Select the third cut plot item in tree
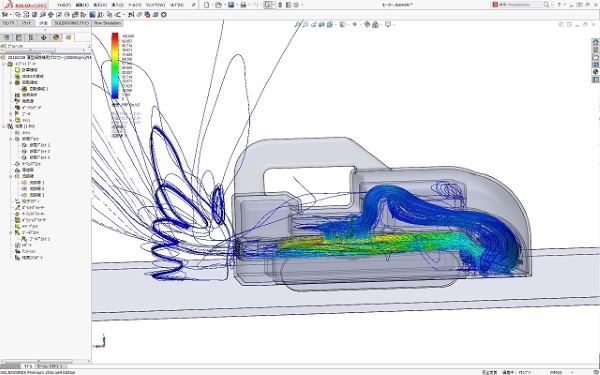 point(40,158)
